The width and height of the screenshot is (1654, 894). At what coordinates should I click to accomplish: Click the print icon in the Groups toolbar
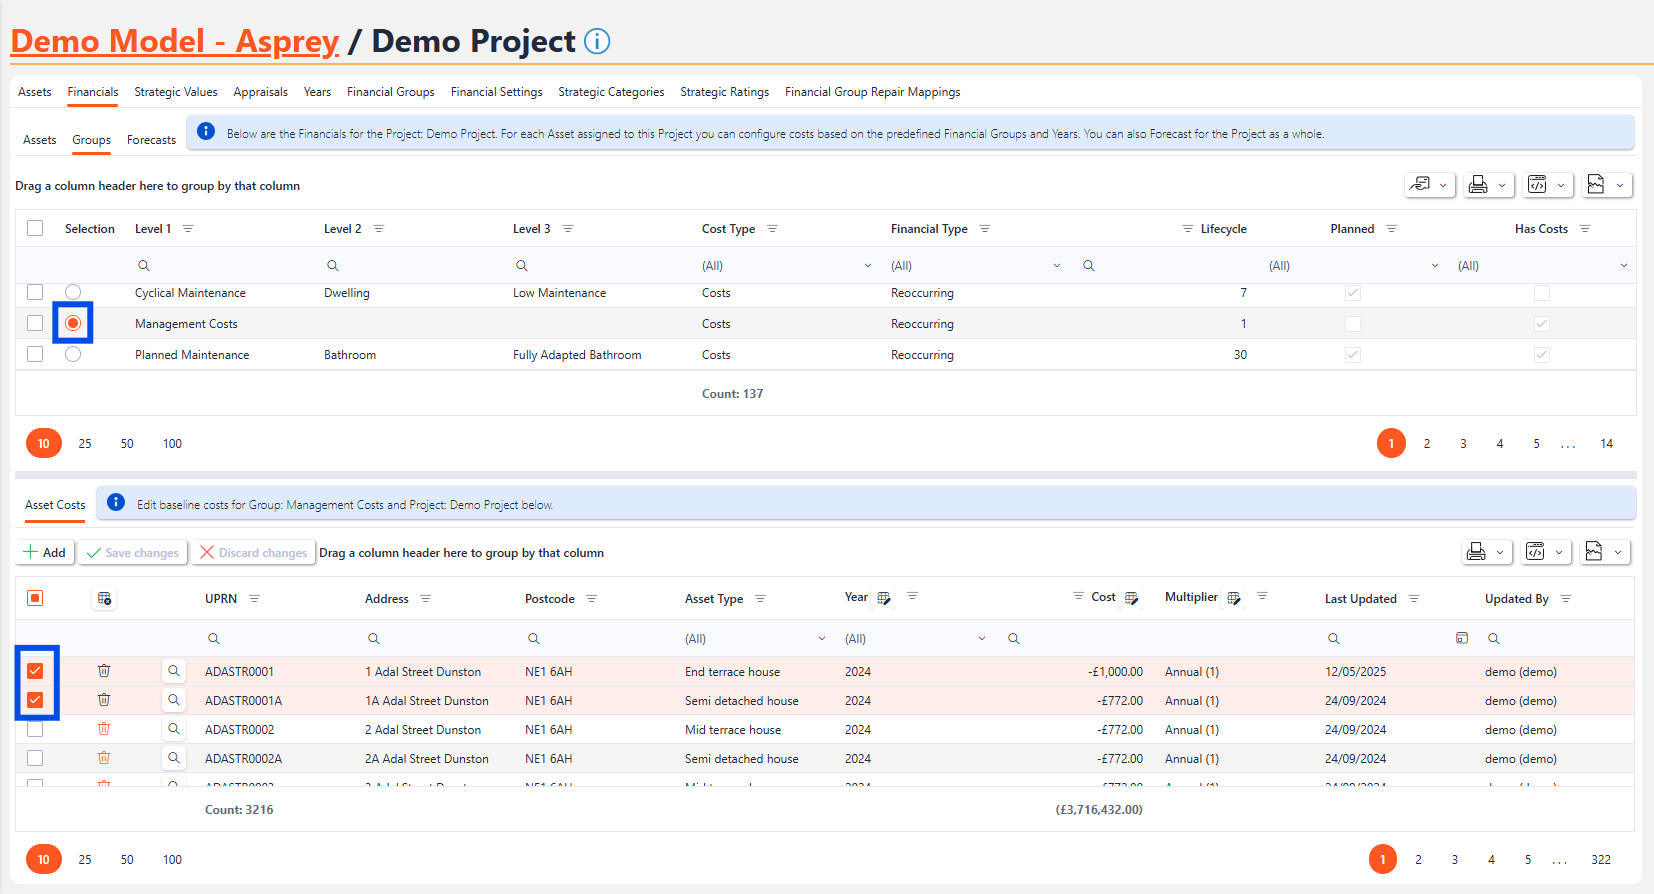coord(1478,185)
